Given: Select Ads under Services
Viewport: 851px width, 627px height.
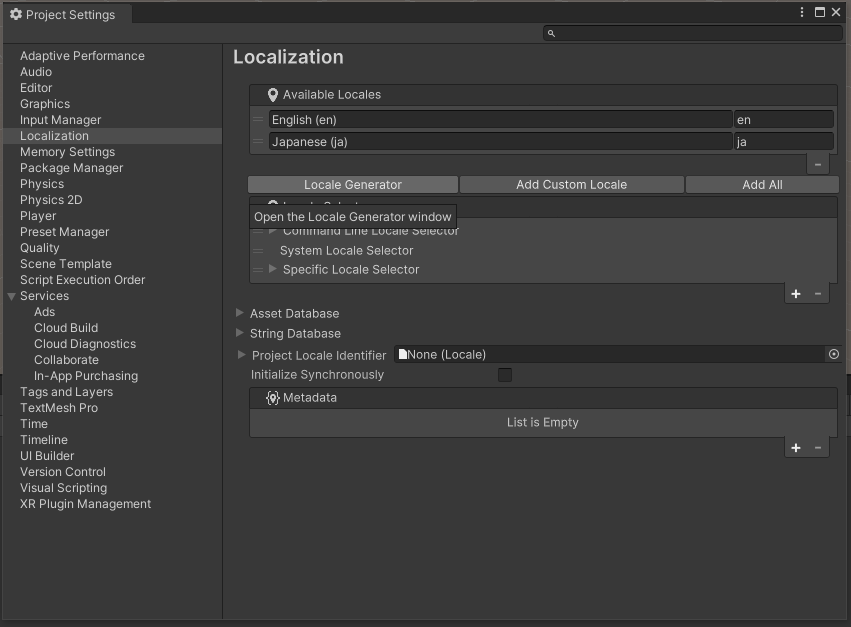Looking at the screenshot, I should pos(45,312).
